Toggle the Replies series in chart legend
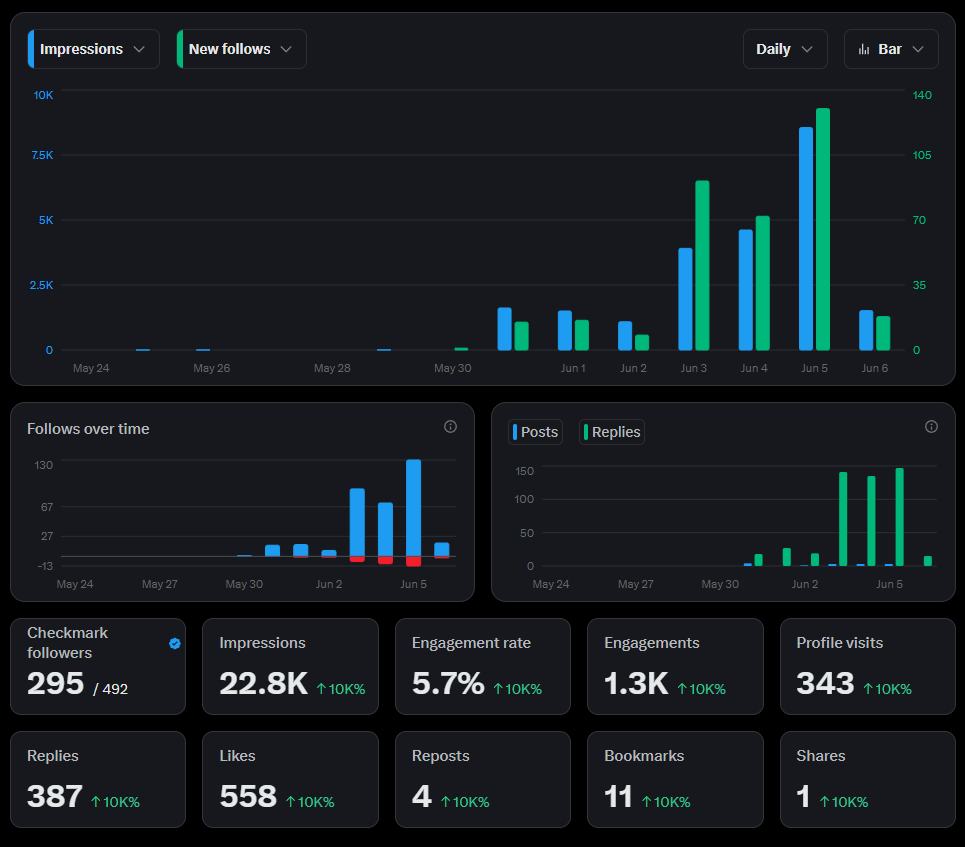 612,432
